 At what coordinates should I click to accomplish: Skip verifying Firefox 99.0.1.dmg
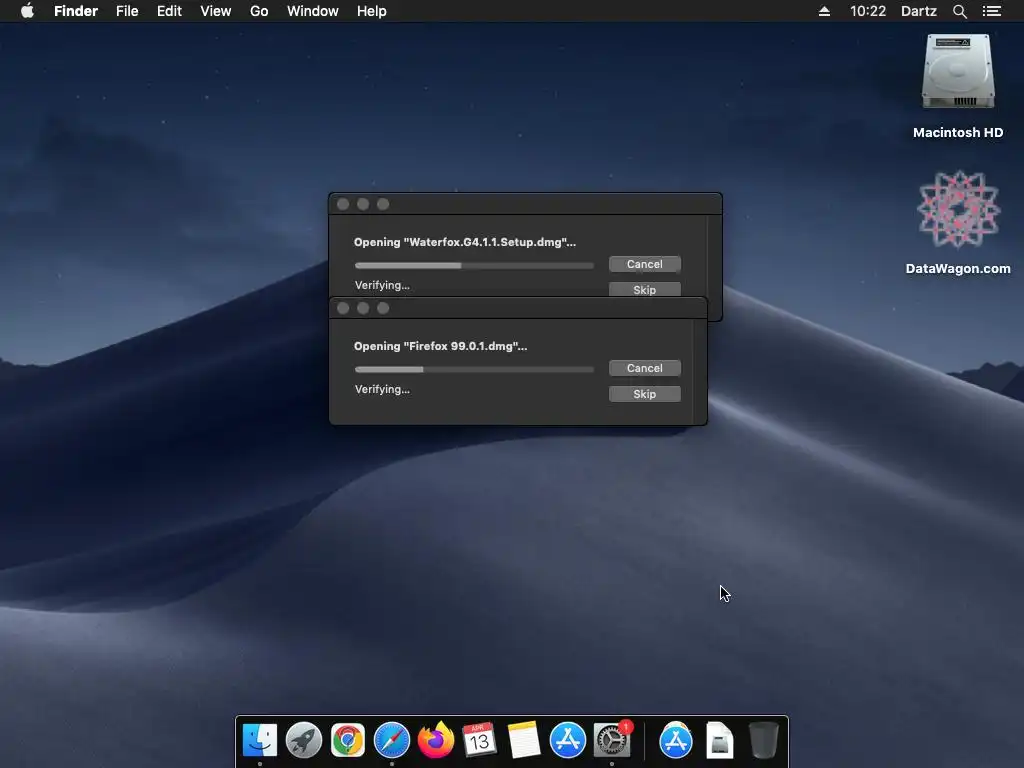click(x=645, y=394)
